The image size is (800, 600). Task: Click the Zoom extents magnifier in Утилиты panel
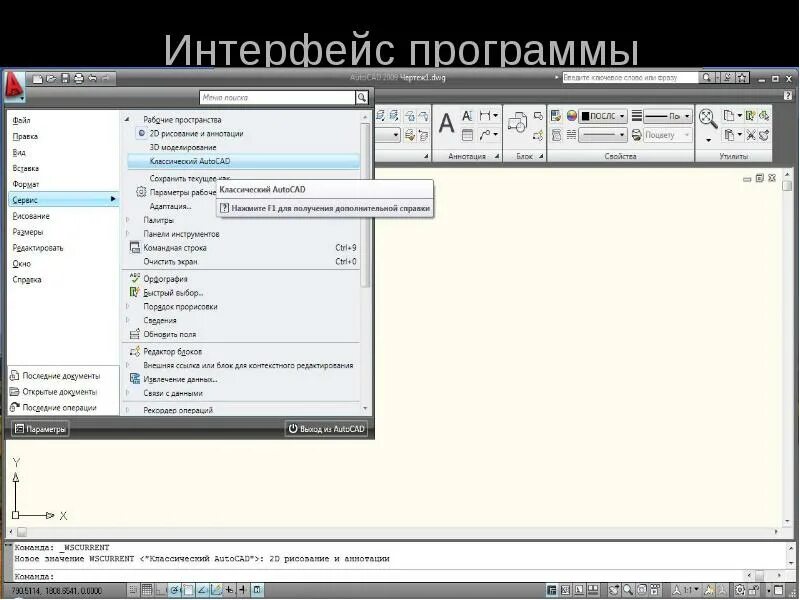[708, 118]
